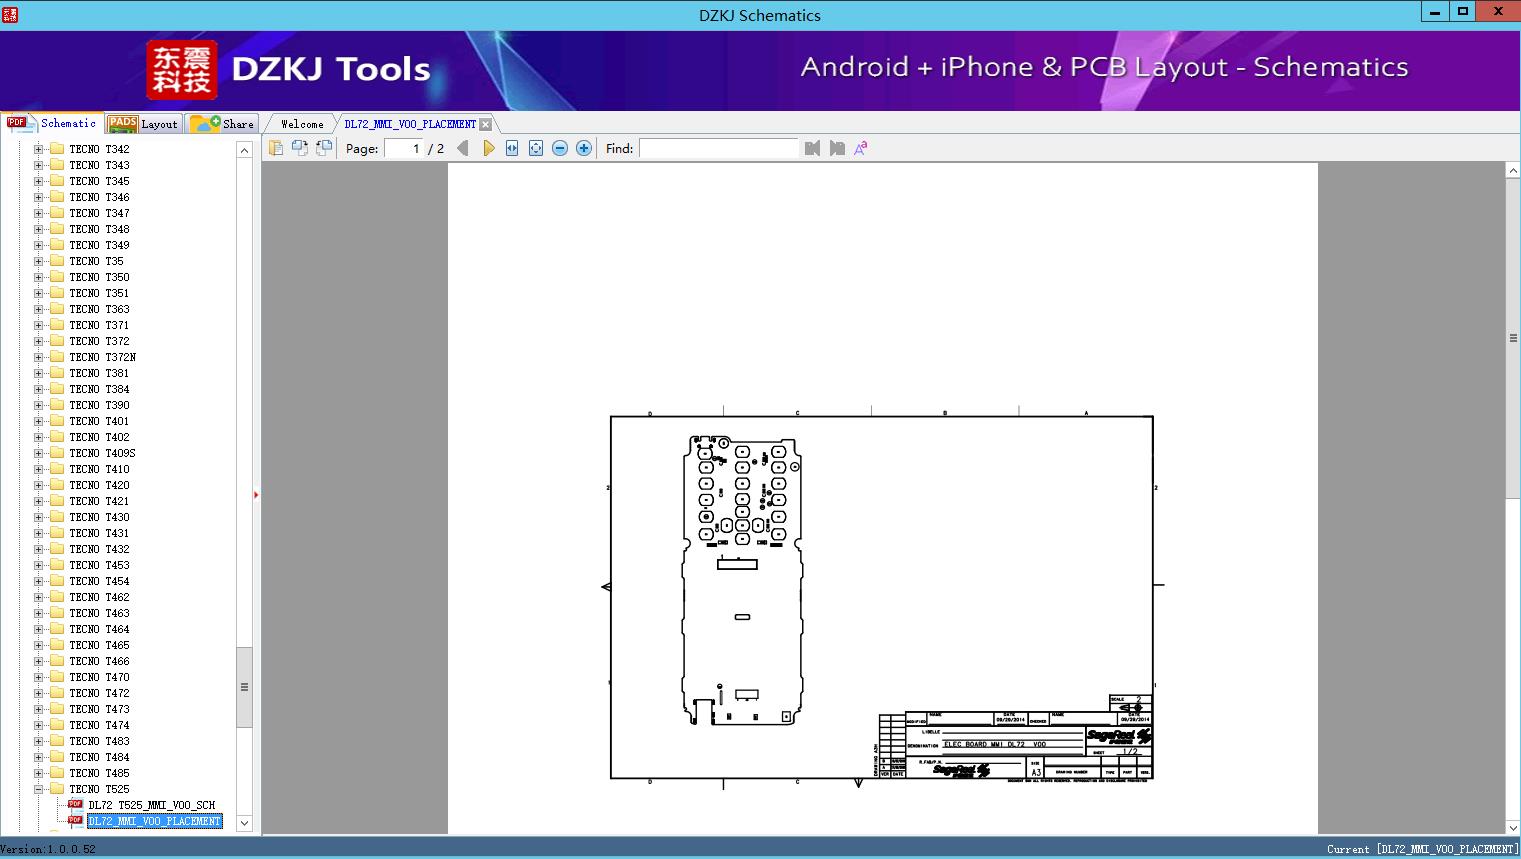Expand the TECNO T420 folder
Screen dimensions: 1521x859
39,485
